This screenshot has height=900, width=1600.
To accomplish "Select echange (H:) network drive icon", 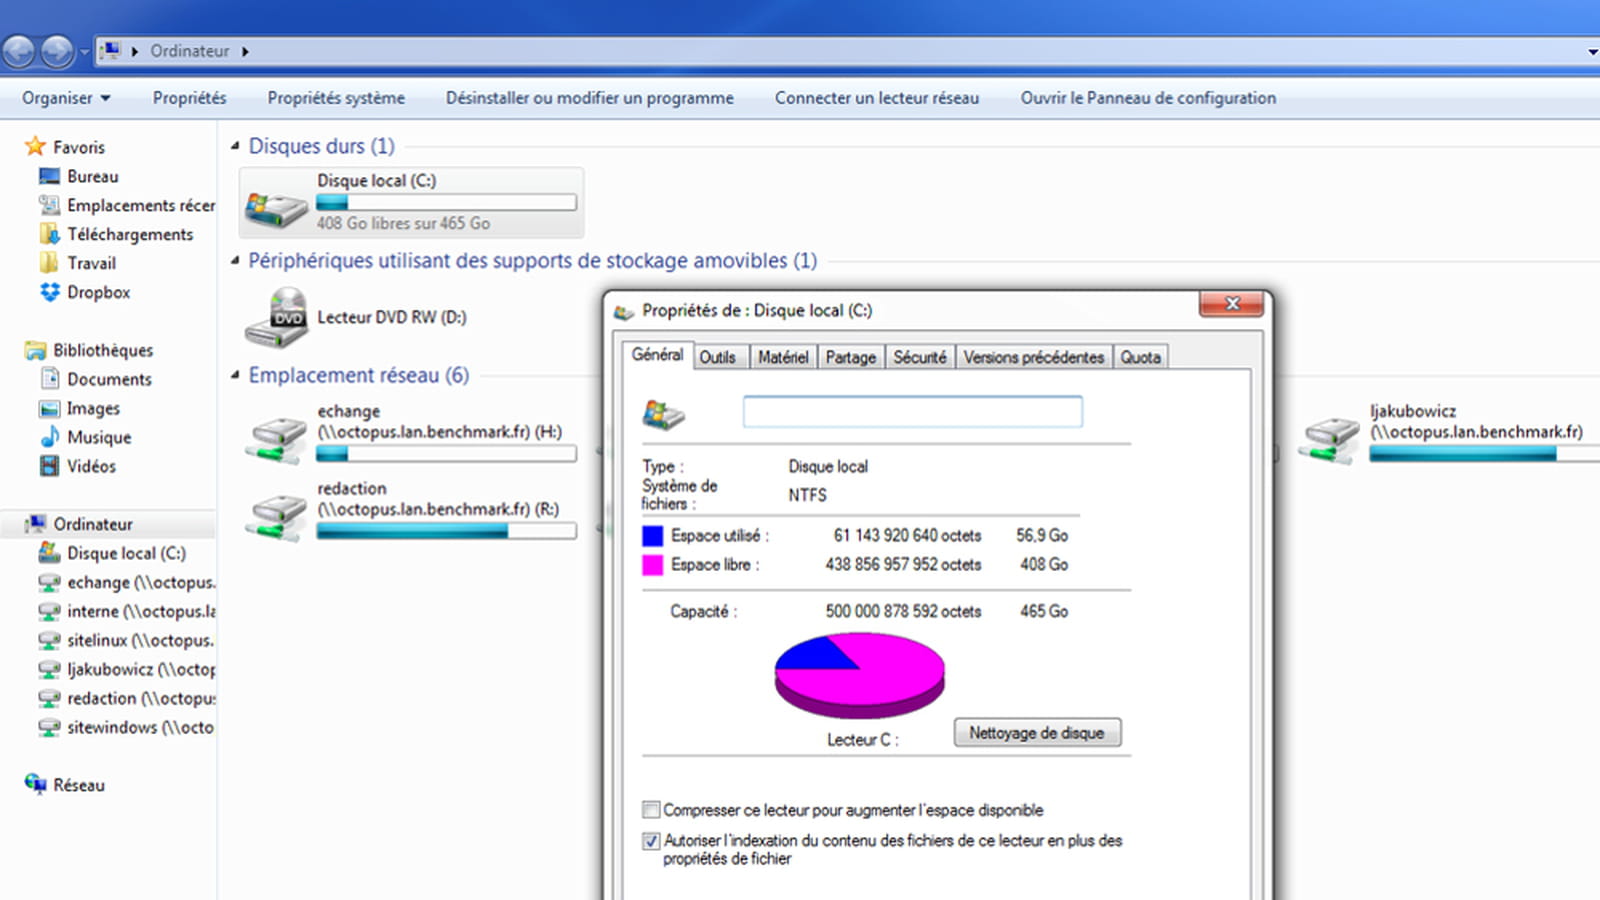I will coord(277,440).
